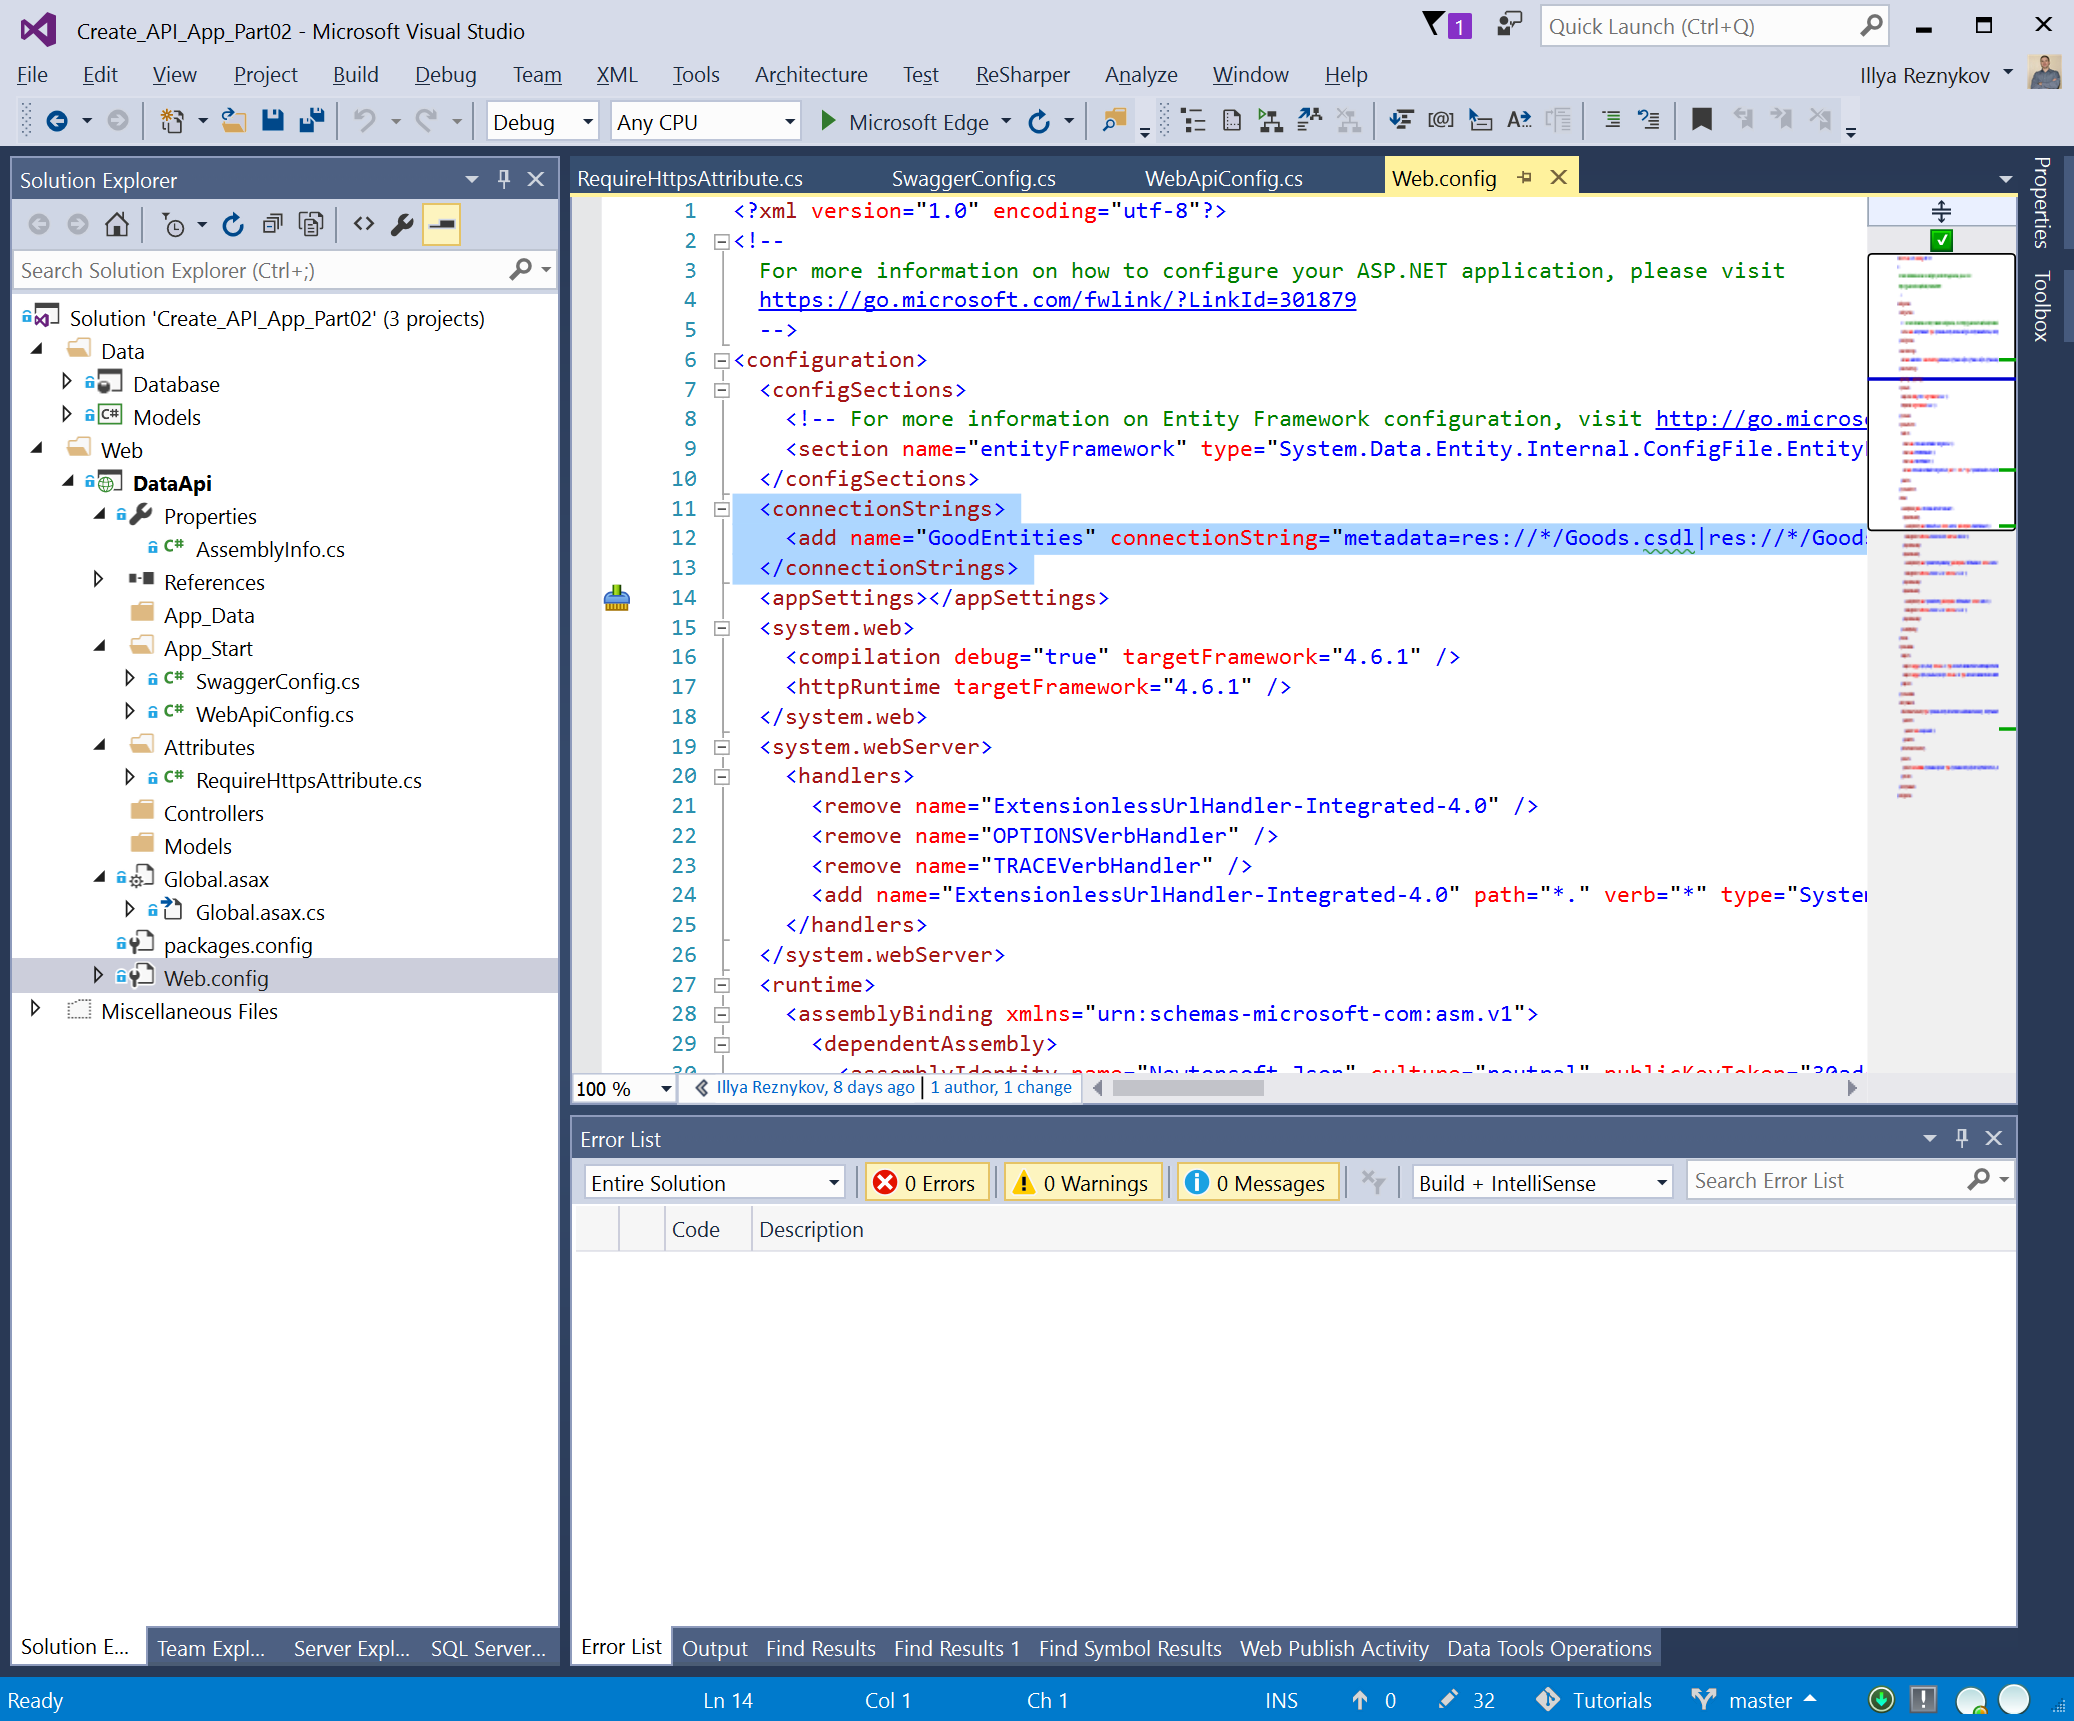Click the bookmark toggle toolbar icon
2074x1721 pixels.
[x=1701, y=121]
